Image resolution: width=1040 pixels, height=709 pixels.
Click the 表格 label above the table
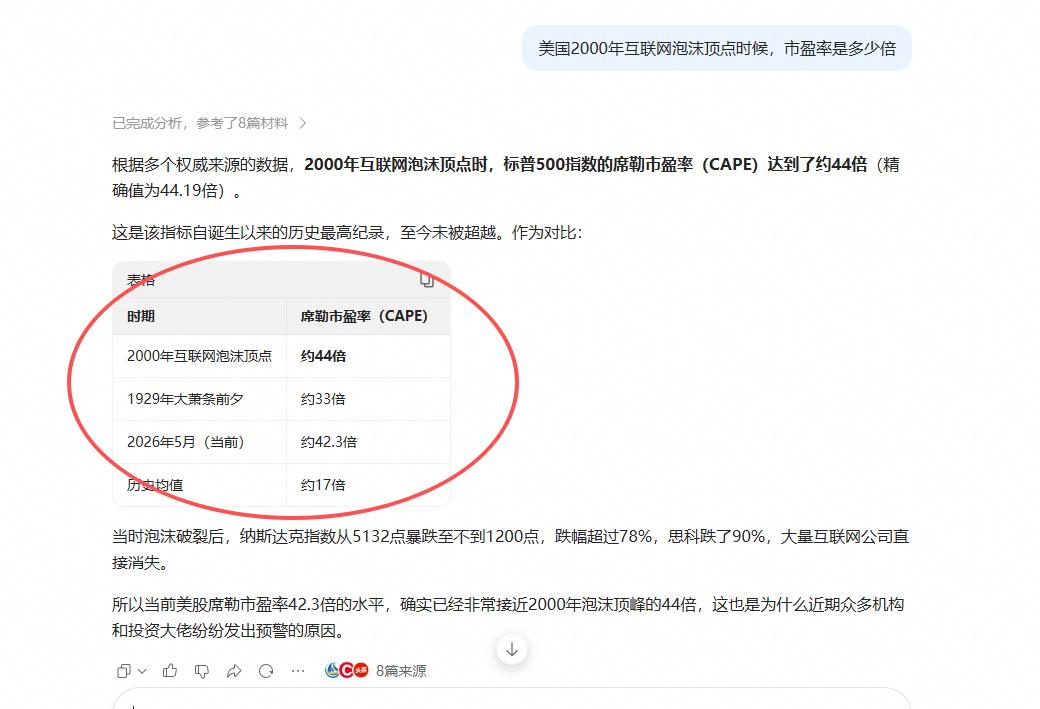tap(141, 280)
